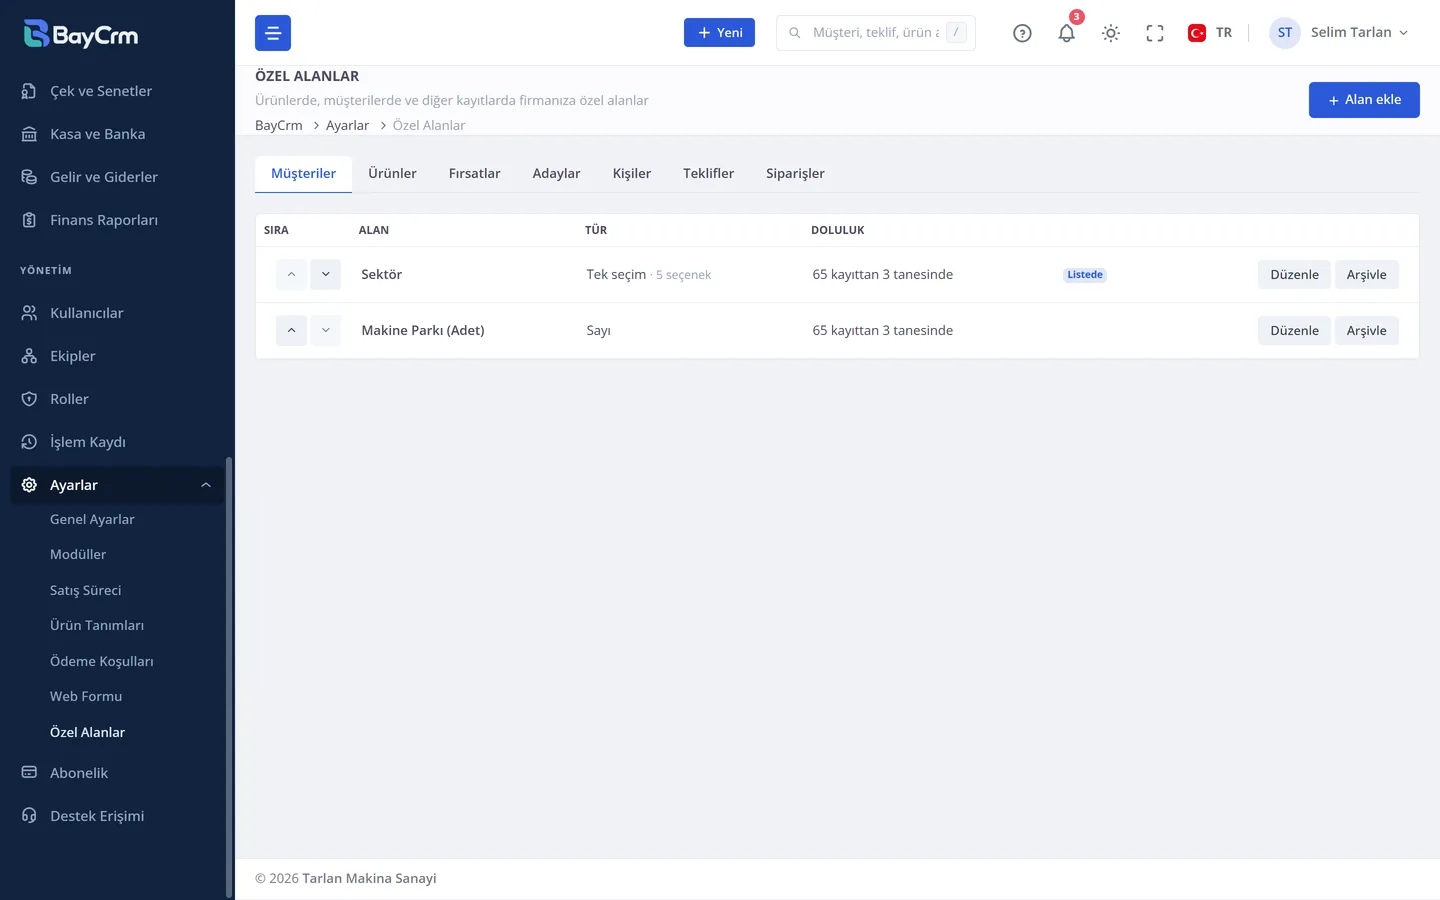
Task: Open Ekipler in sidebar
Action: coord(117,356)
